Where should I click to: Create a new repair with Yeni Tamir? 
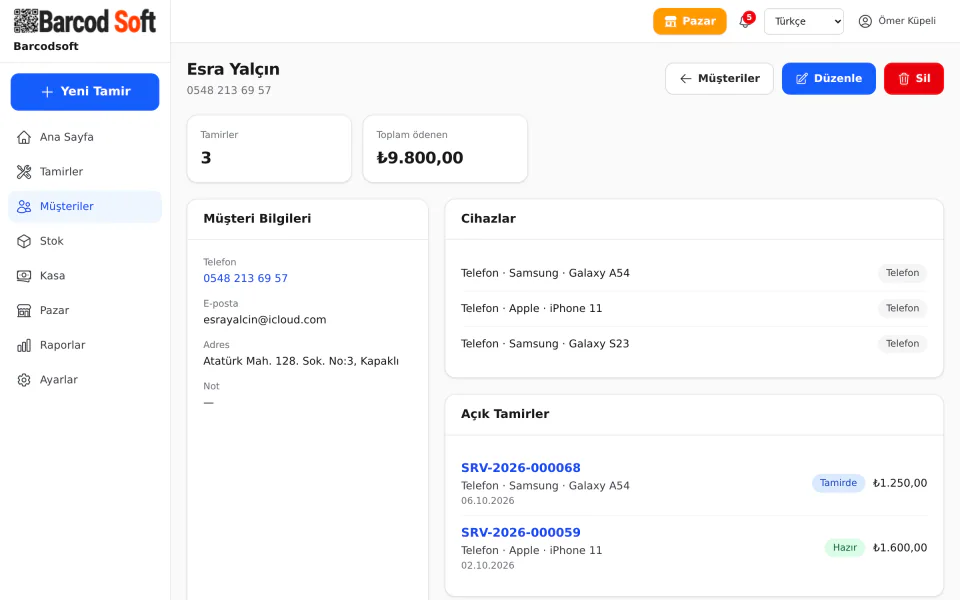[85, 92]
